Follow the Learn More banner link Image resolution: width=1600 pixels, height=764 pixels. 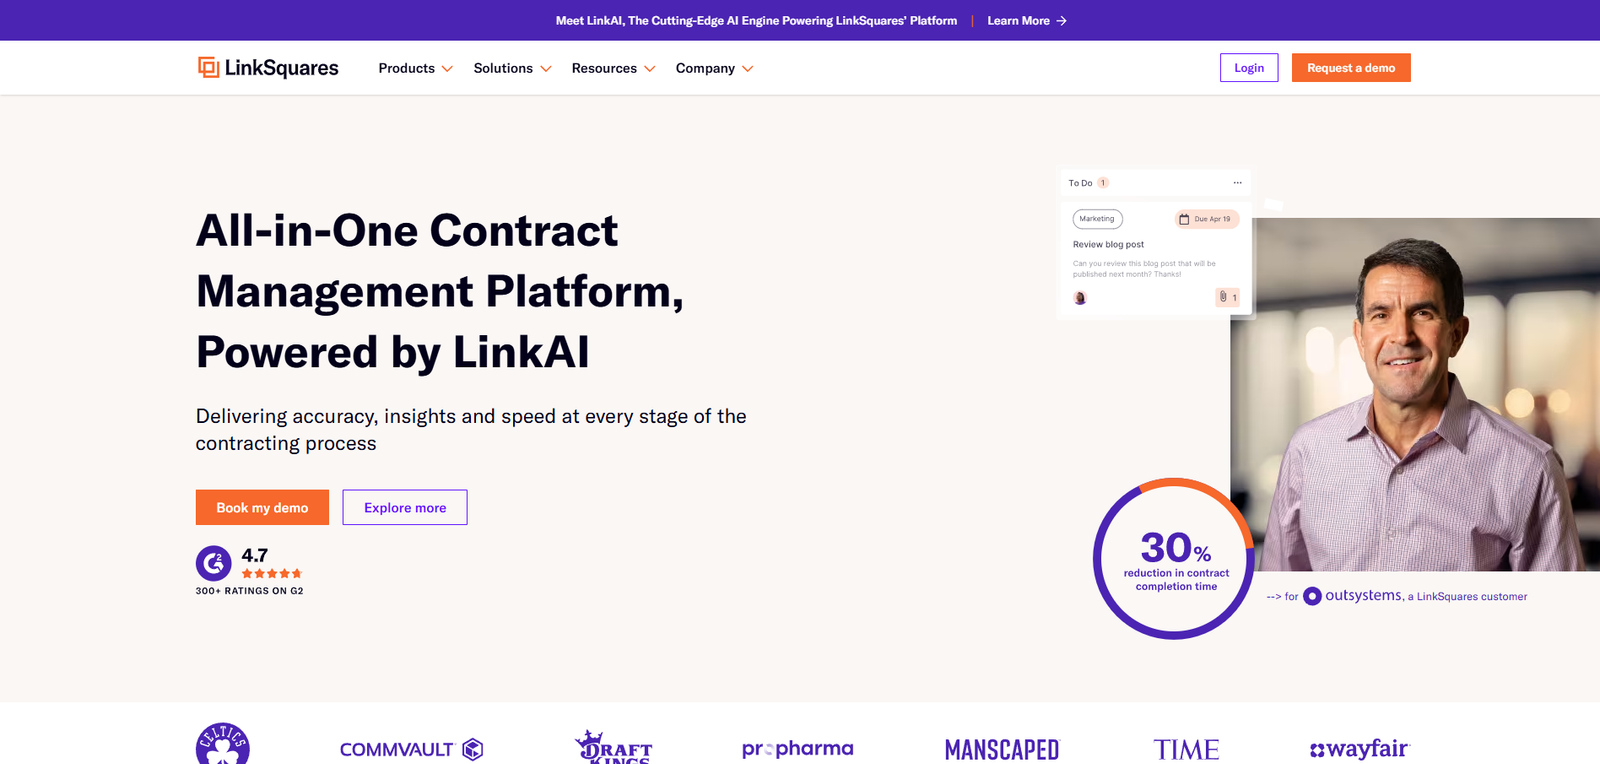tap(1026, 21)
